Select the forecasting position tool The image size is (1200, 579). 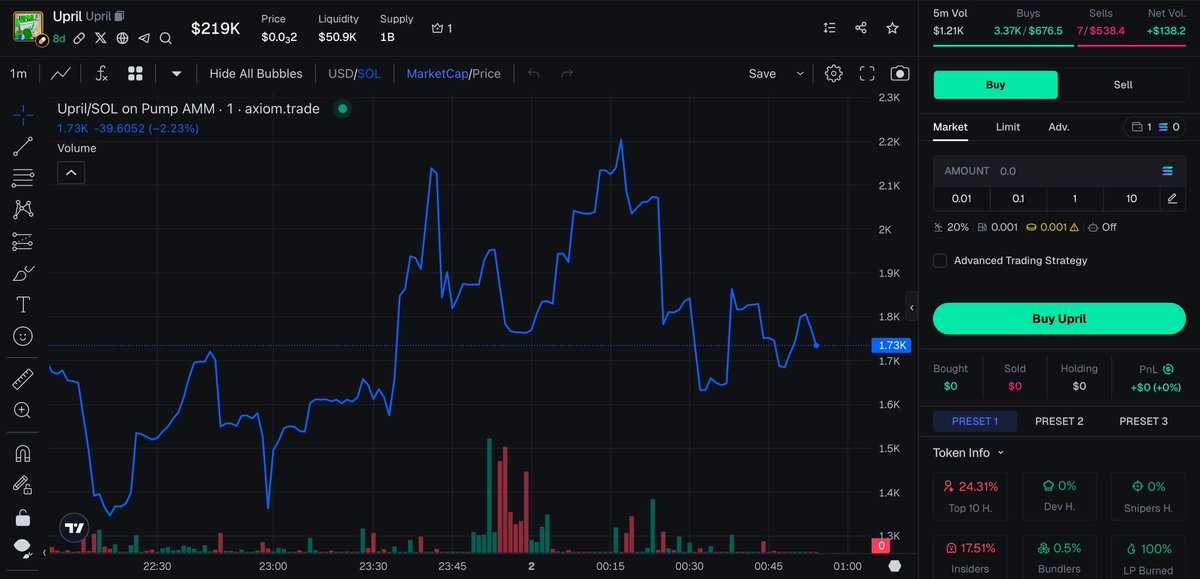pyautogui.click(x=23, y=241)
